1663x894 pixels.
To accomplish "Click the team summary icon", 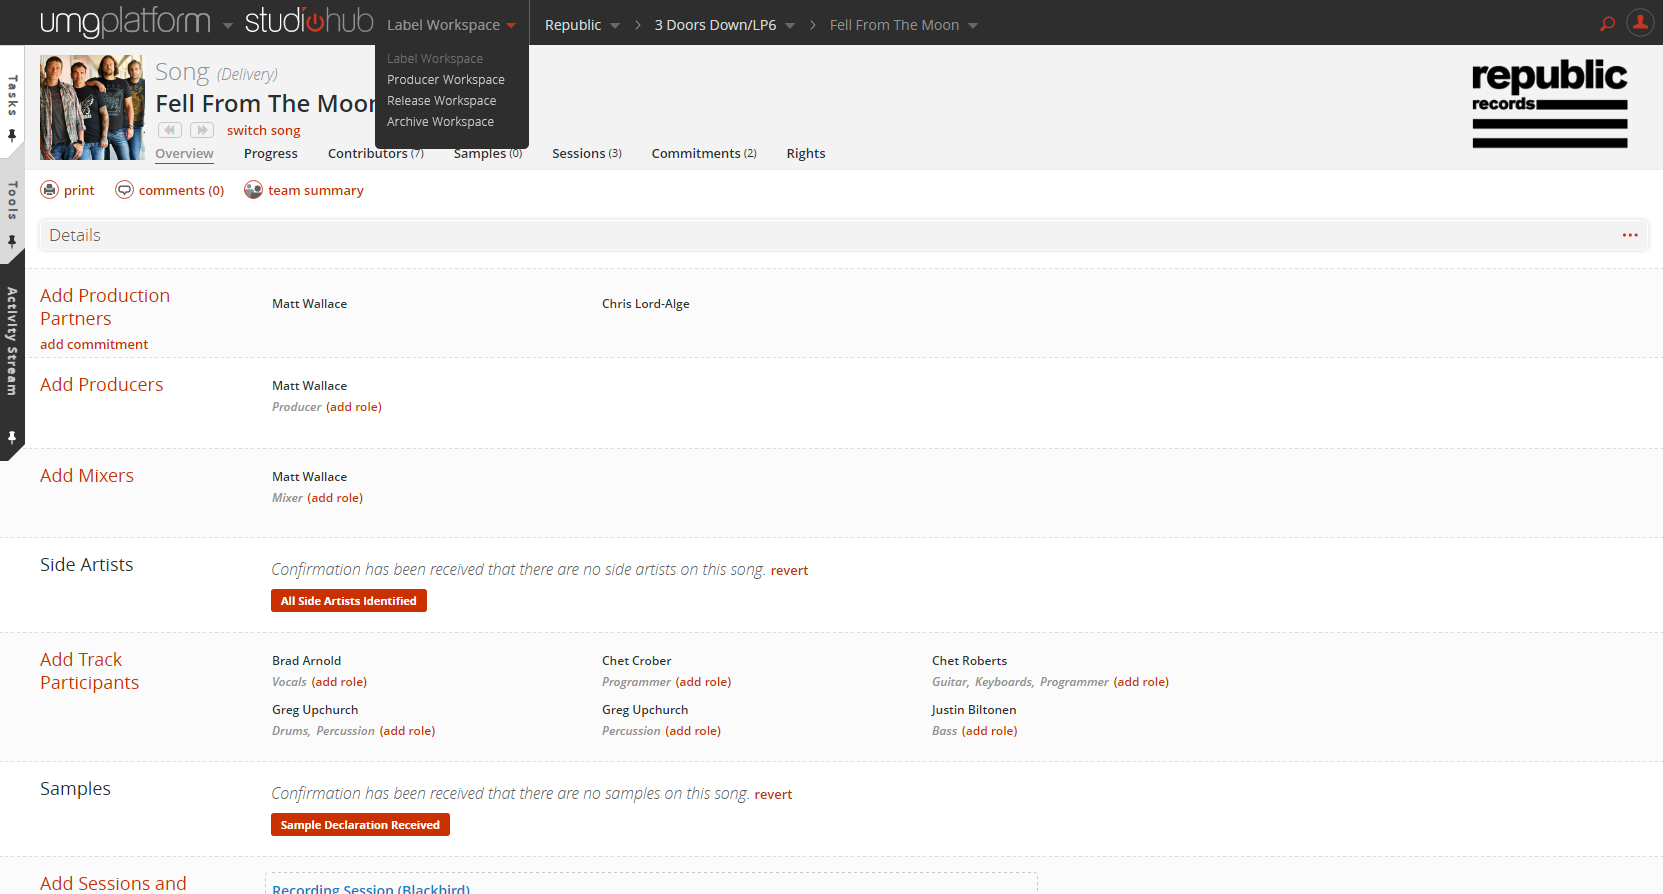I will pyautogui.click(x=254, y=190).
